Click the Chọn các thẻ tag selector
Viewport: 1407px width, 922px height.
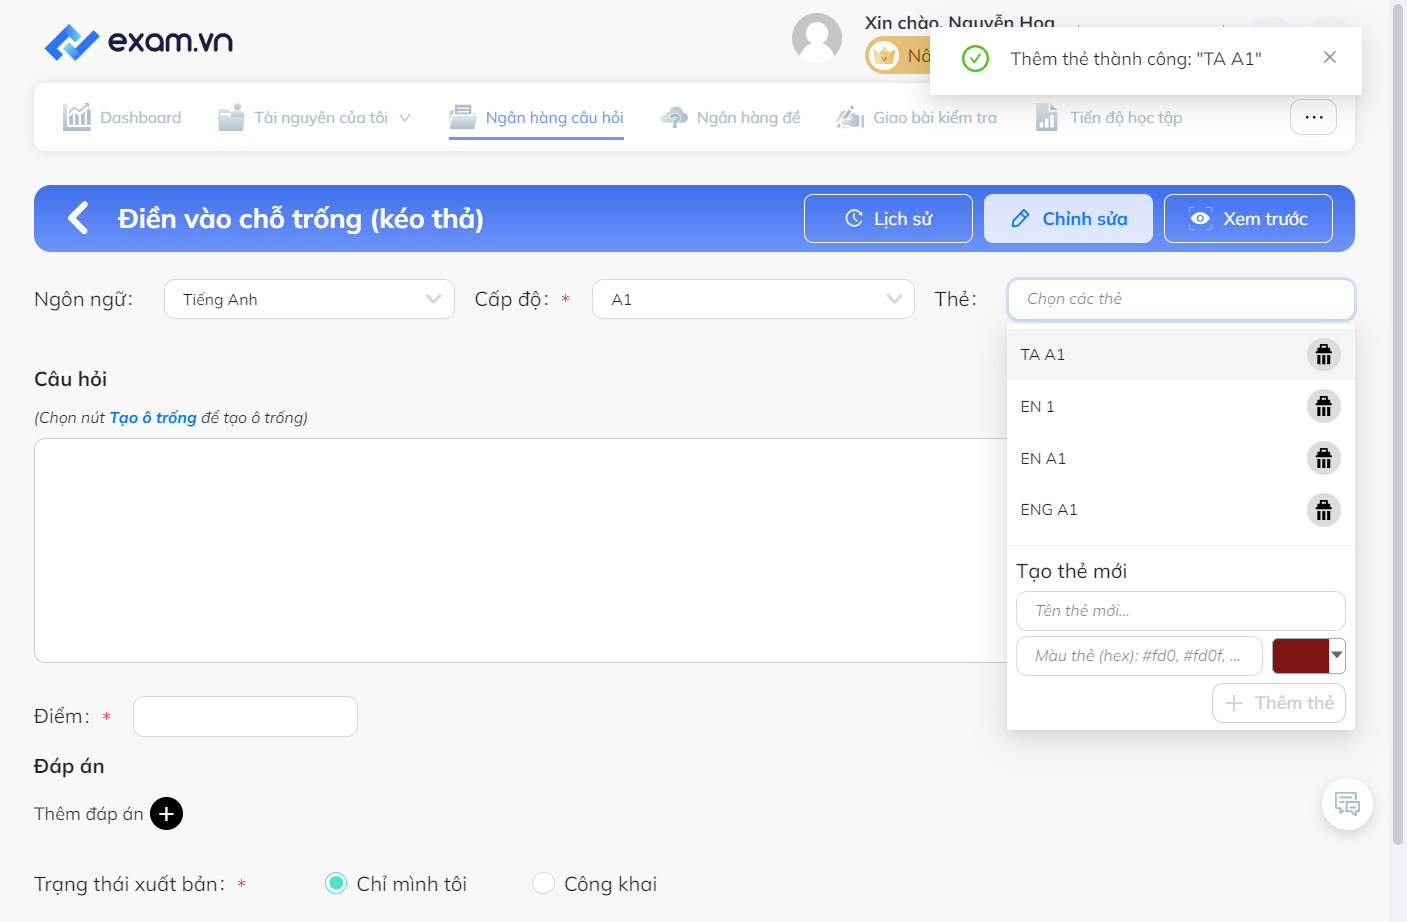(x=1181, y=299)
